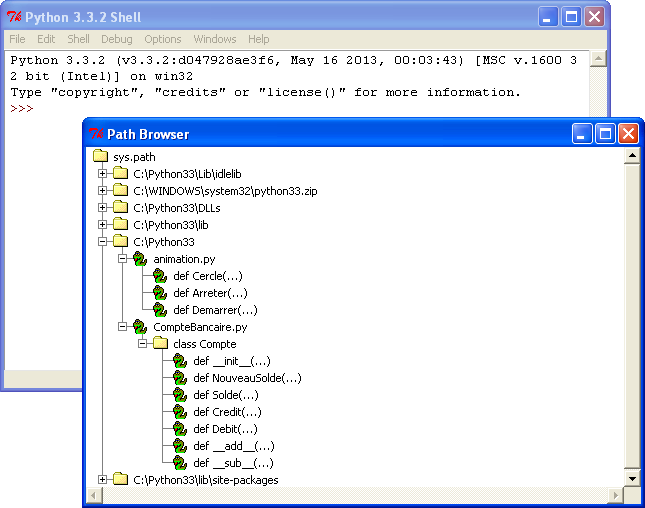Viewport: 645px width, 508px height.
Task: Expand the python33.zip path node
Action: click(102, 190)
